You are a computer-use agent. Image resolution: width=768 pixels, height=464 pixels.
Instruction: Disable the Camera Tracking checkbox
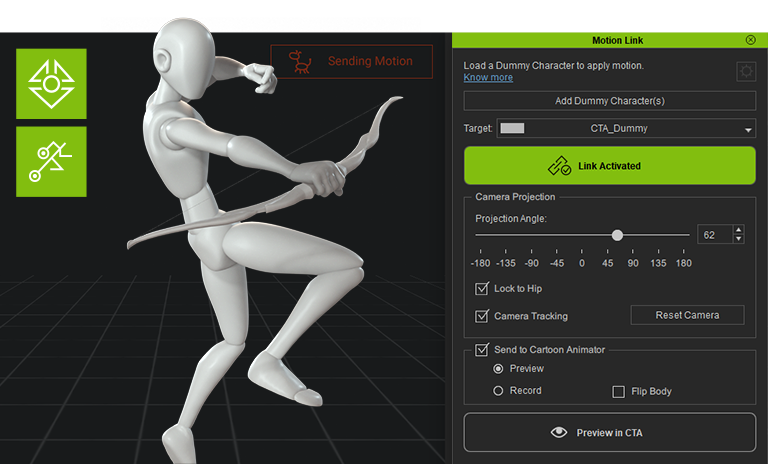[x=482, y=316]
